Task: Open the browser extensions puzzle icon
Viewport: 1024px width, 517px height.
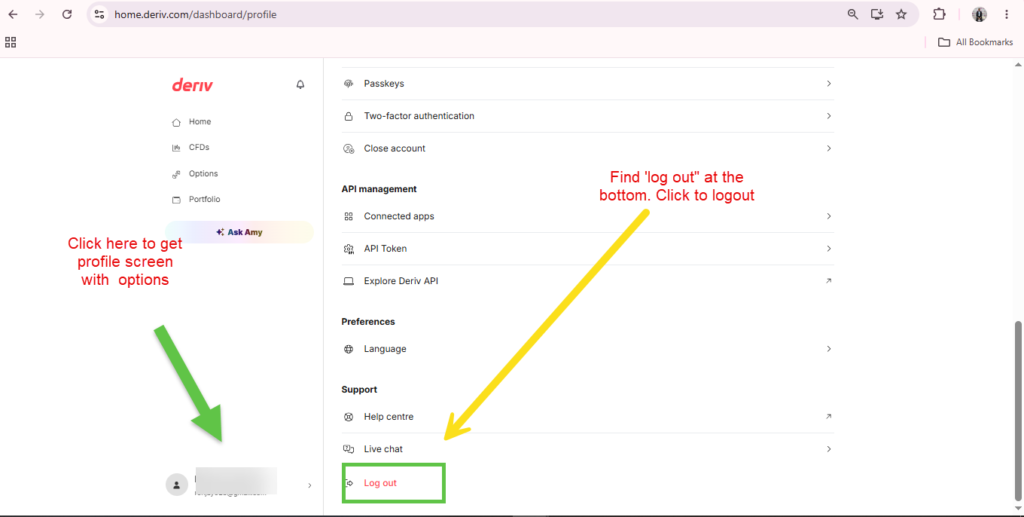Action: click(939, 14)
